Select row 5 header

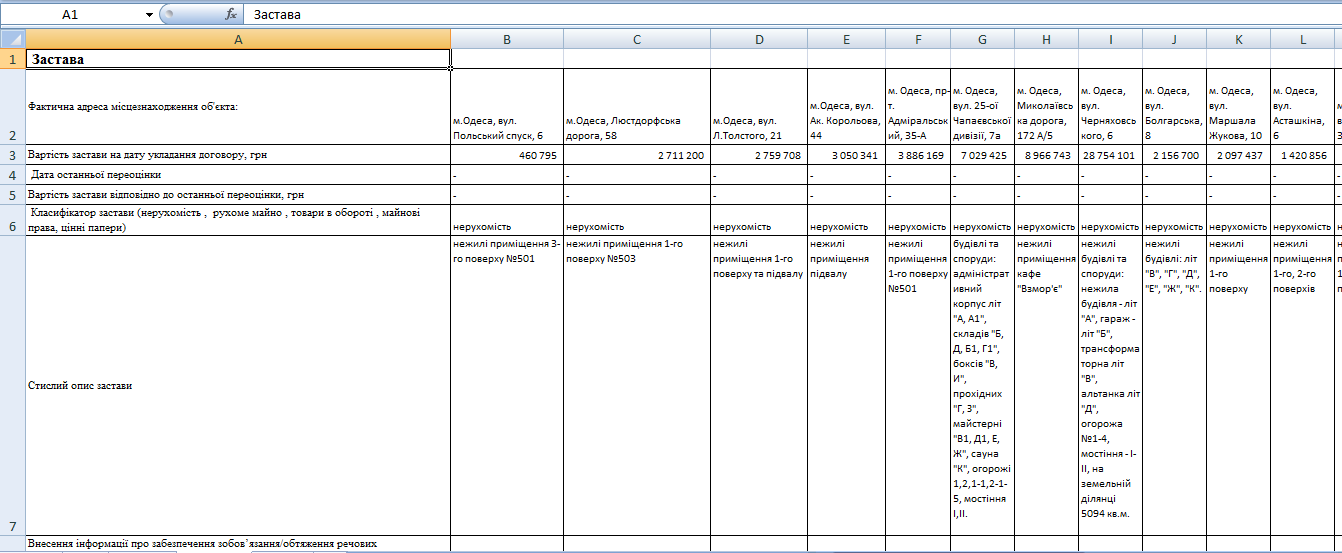12,195
